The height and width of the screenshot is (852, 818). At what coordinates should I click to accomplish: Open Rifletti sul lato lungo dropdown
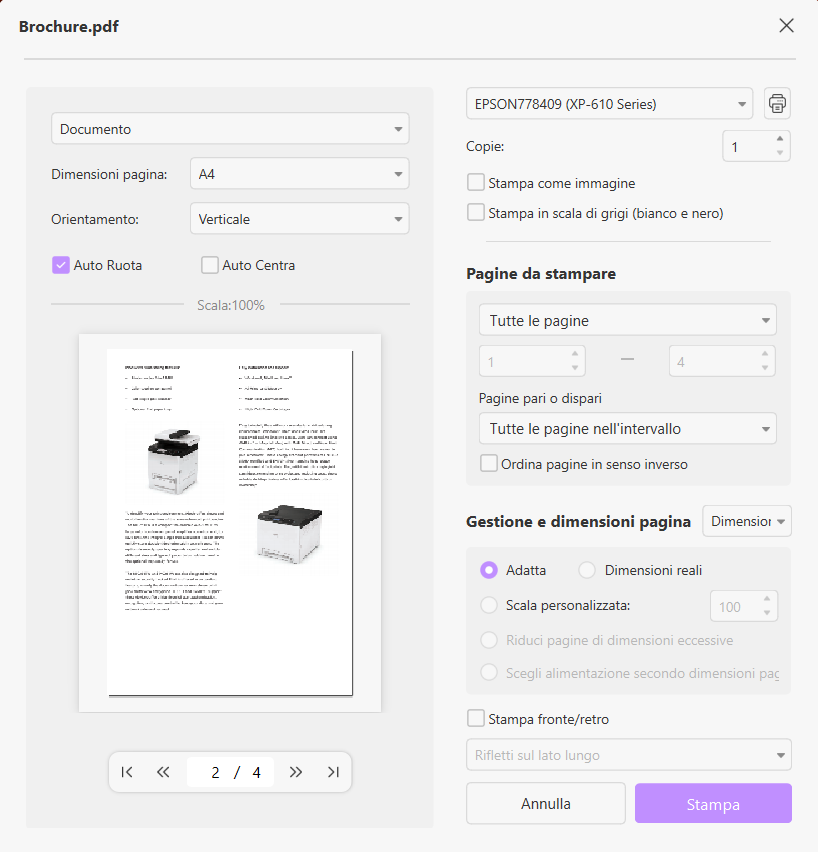pos(629,755)
